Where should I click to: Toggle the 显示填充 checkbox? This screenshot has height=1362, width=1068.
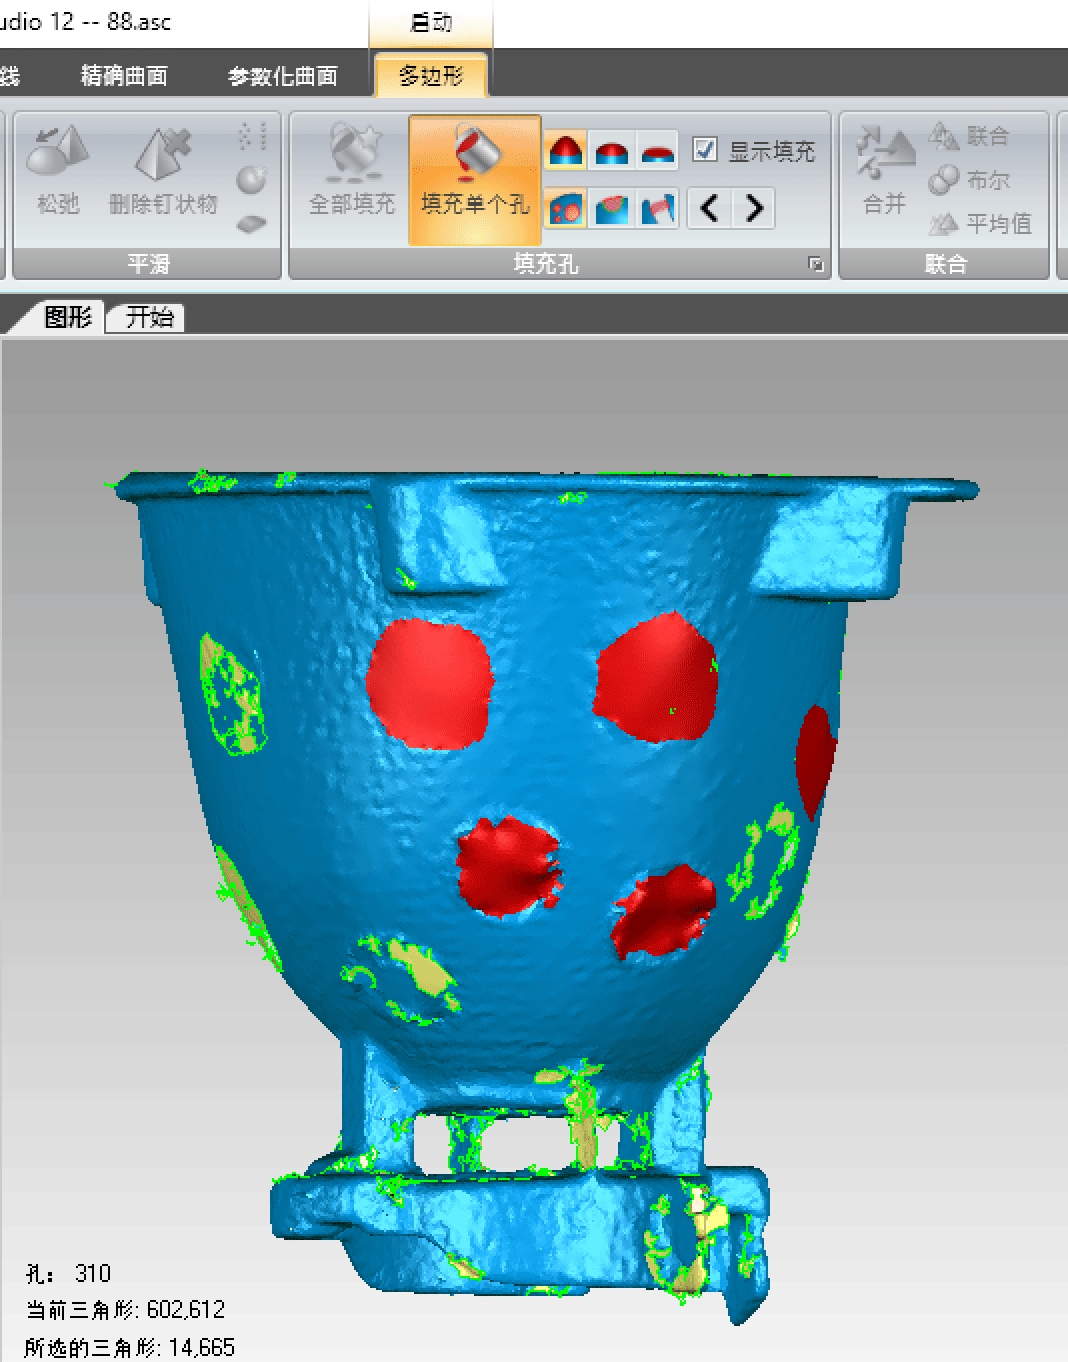705,150
